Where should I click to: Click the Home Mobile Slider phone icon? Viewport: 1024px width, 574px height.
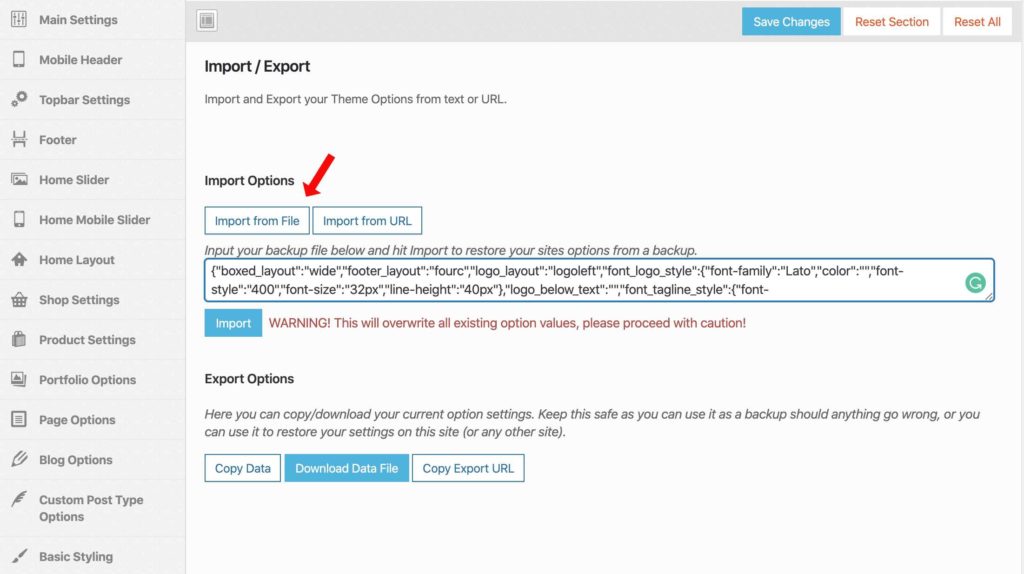[19, 219]
